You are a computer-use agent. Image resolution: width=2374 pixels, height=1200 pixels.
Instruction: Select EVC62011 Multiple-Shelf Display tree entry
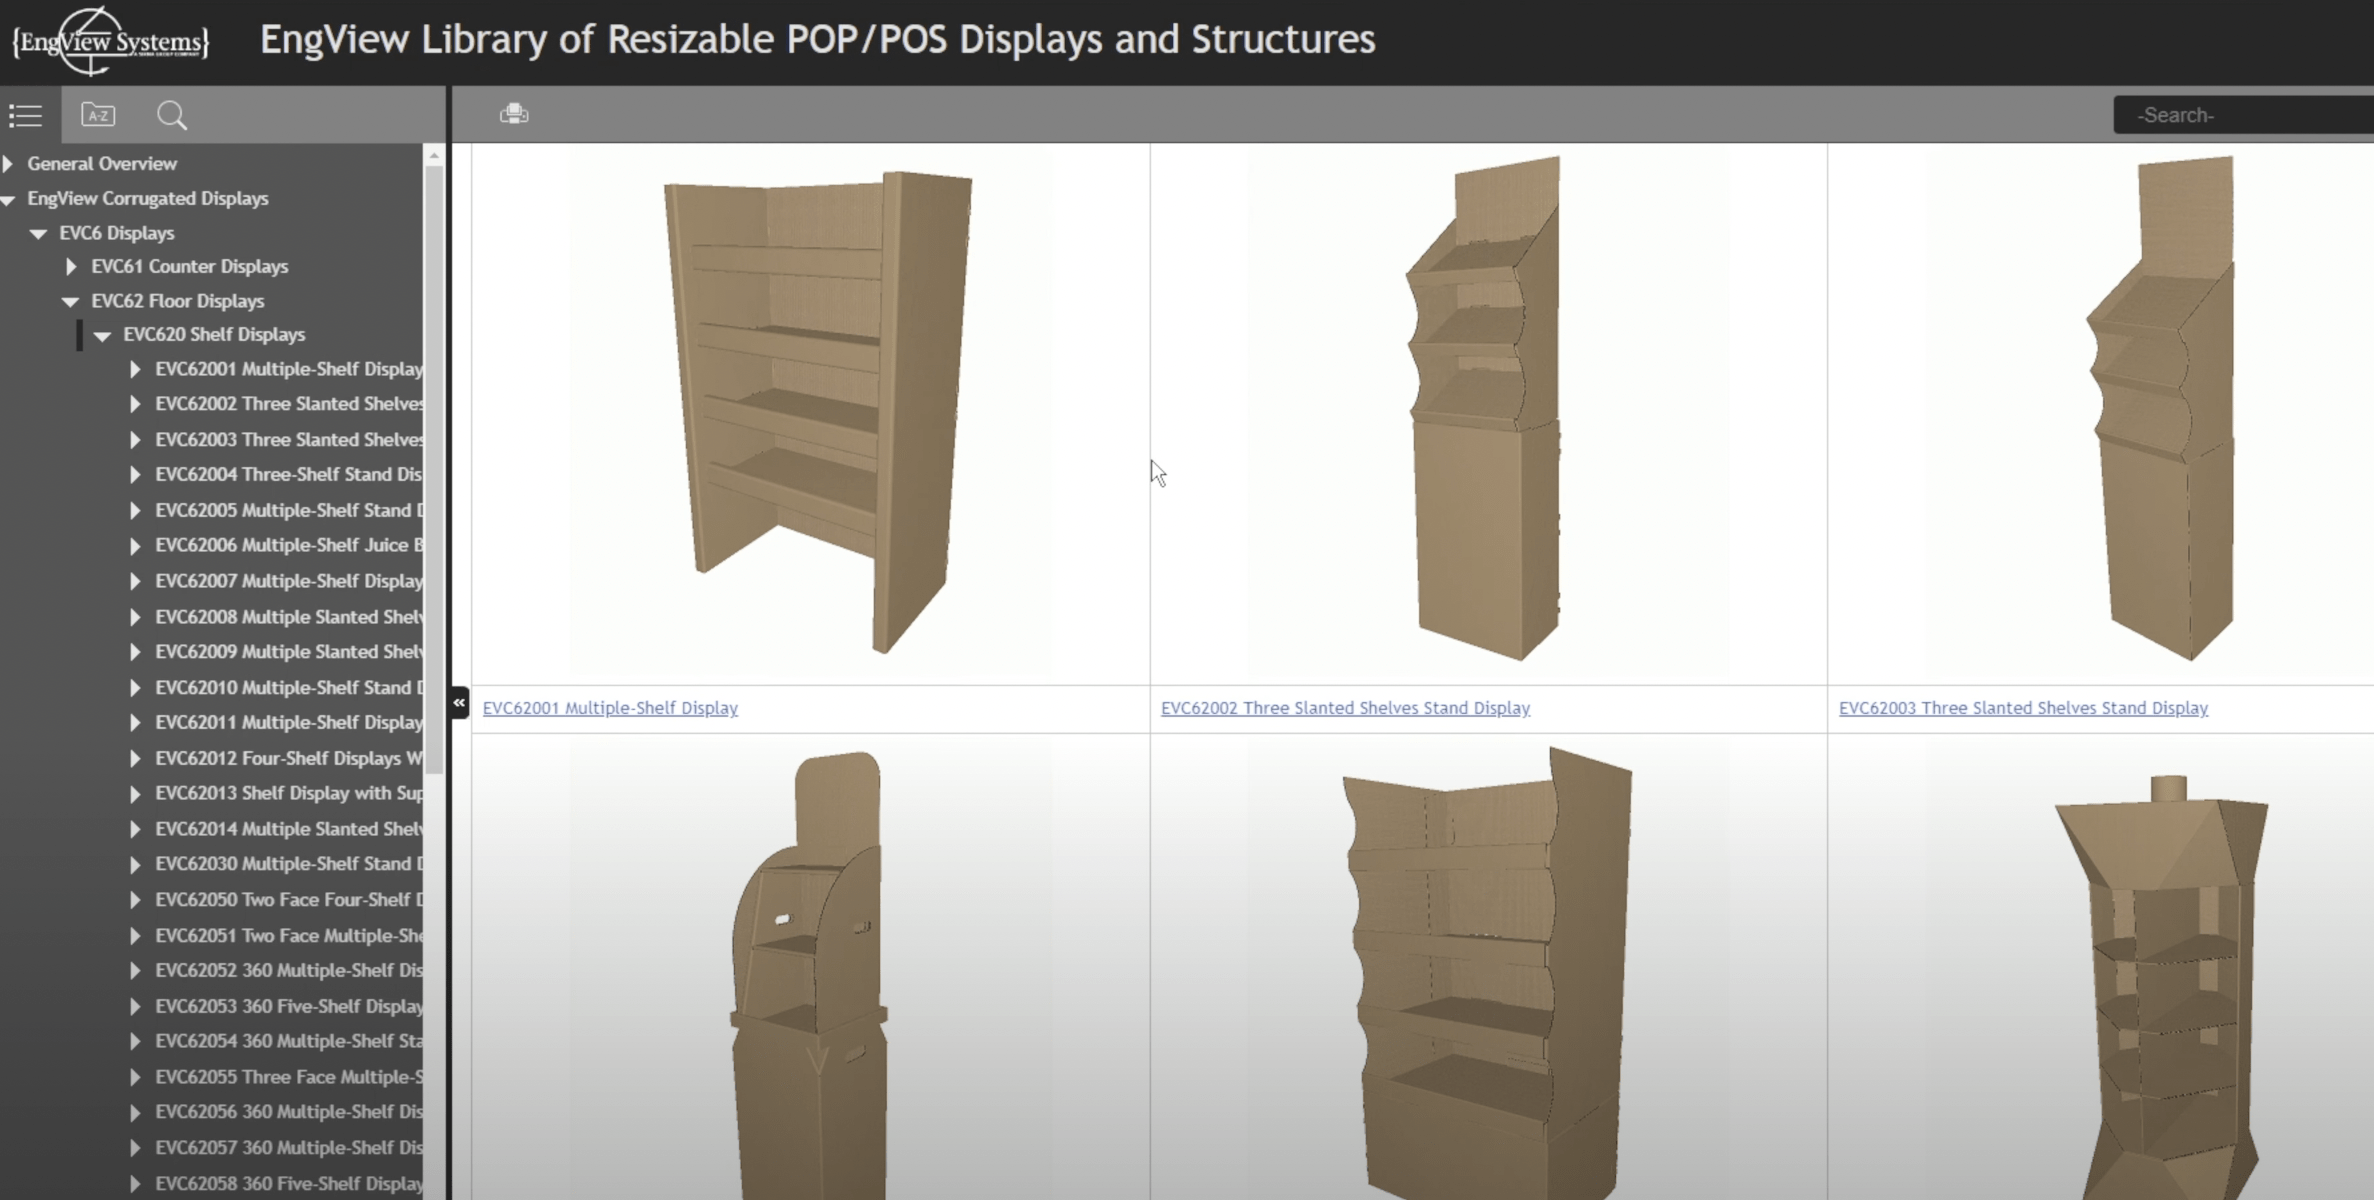tap(289, 722)
